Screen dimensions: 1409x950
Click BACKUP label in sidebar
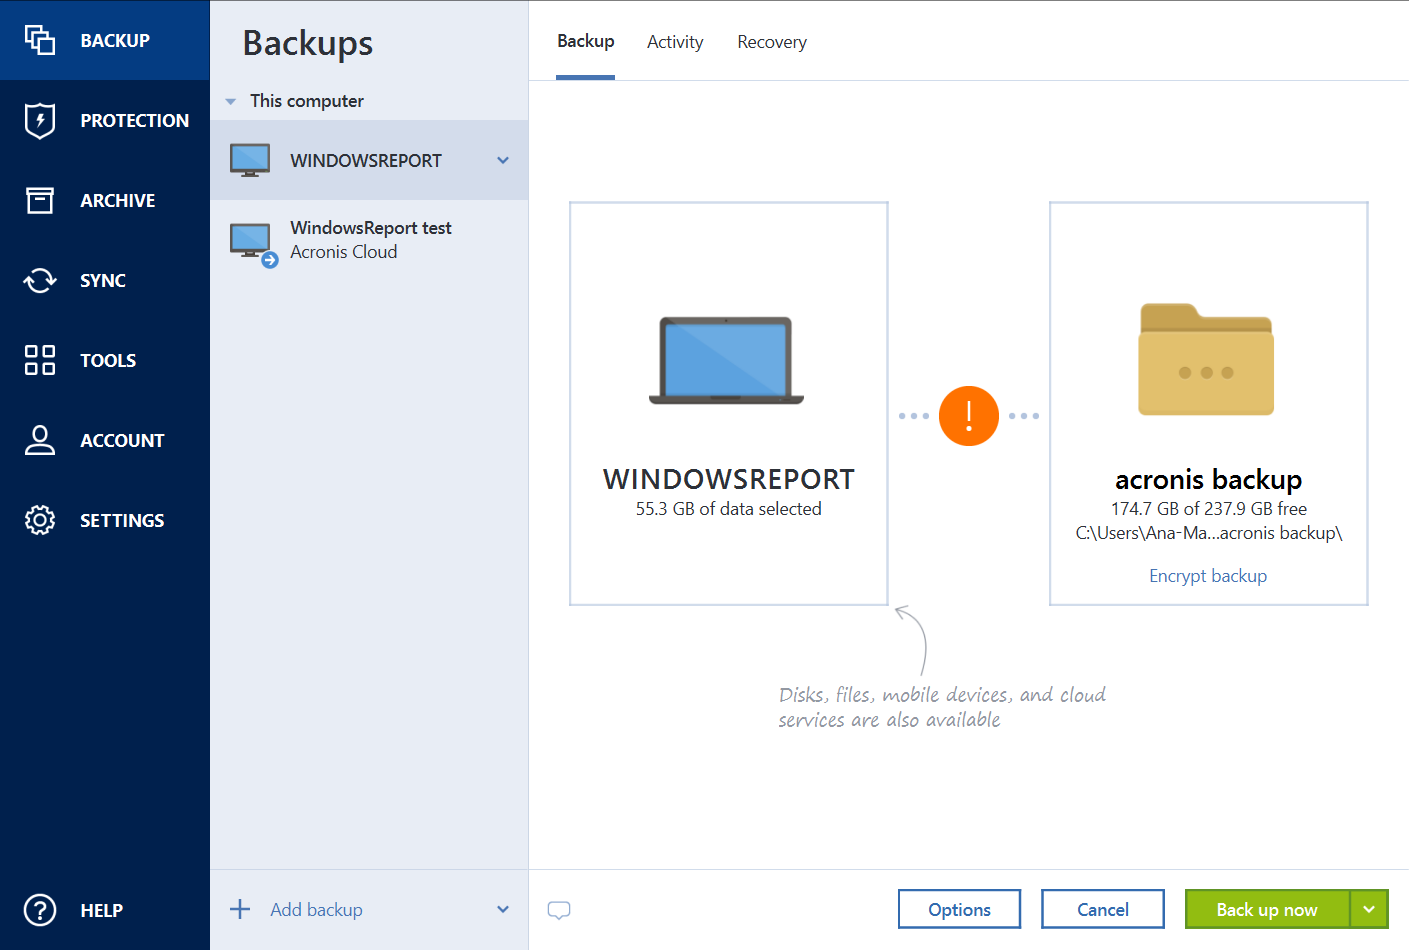pos(115,40)
